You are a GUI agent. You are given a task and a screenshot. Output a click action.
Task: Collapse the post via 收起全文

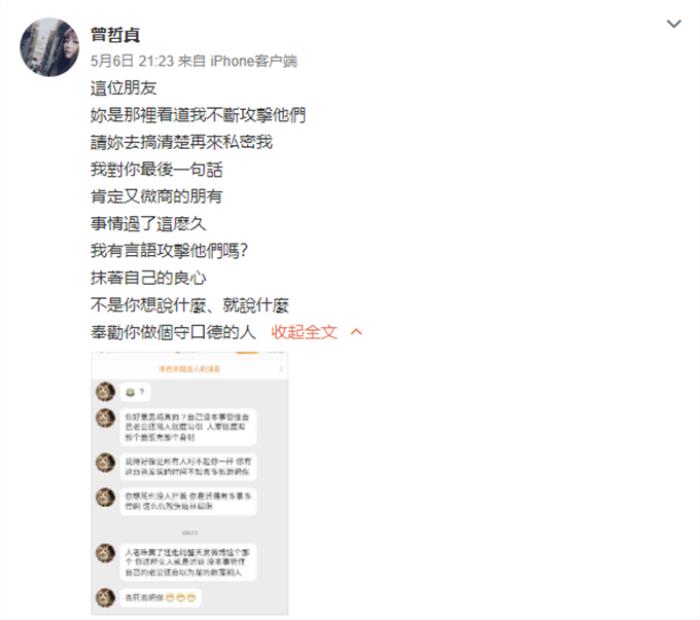[x=304, y=332]
